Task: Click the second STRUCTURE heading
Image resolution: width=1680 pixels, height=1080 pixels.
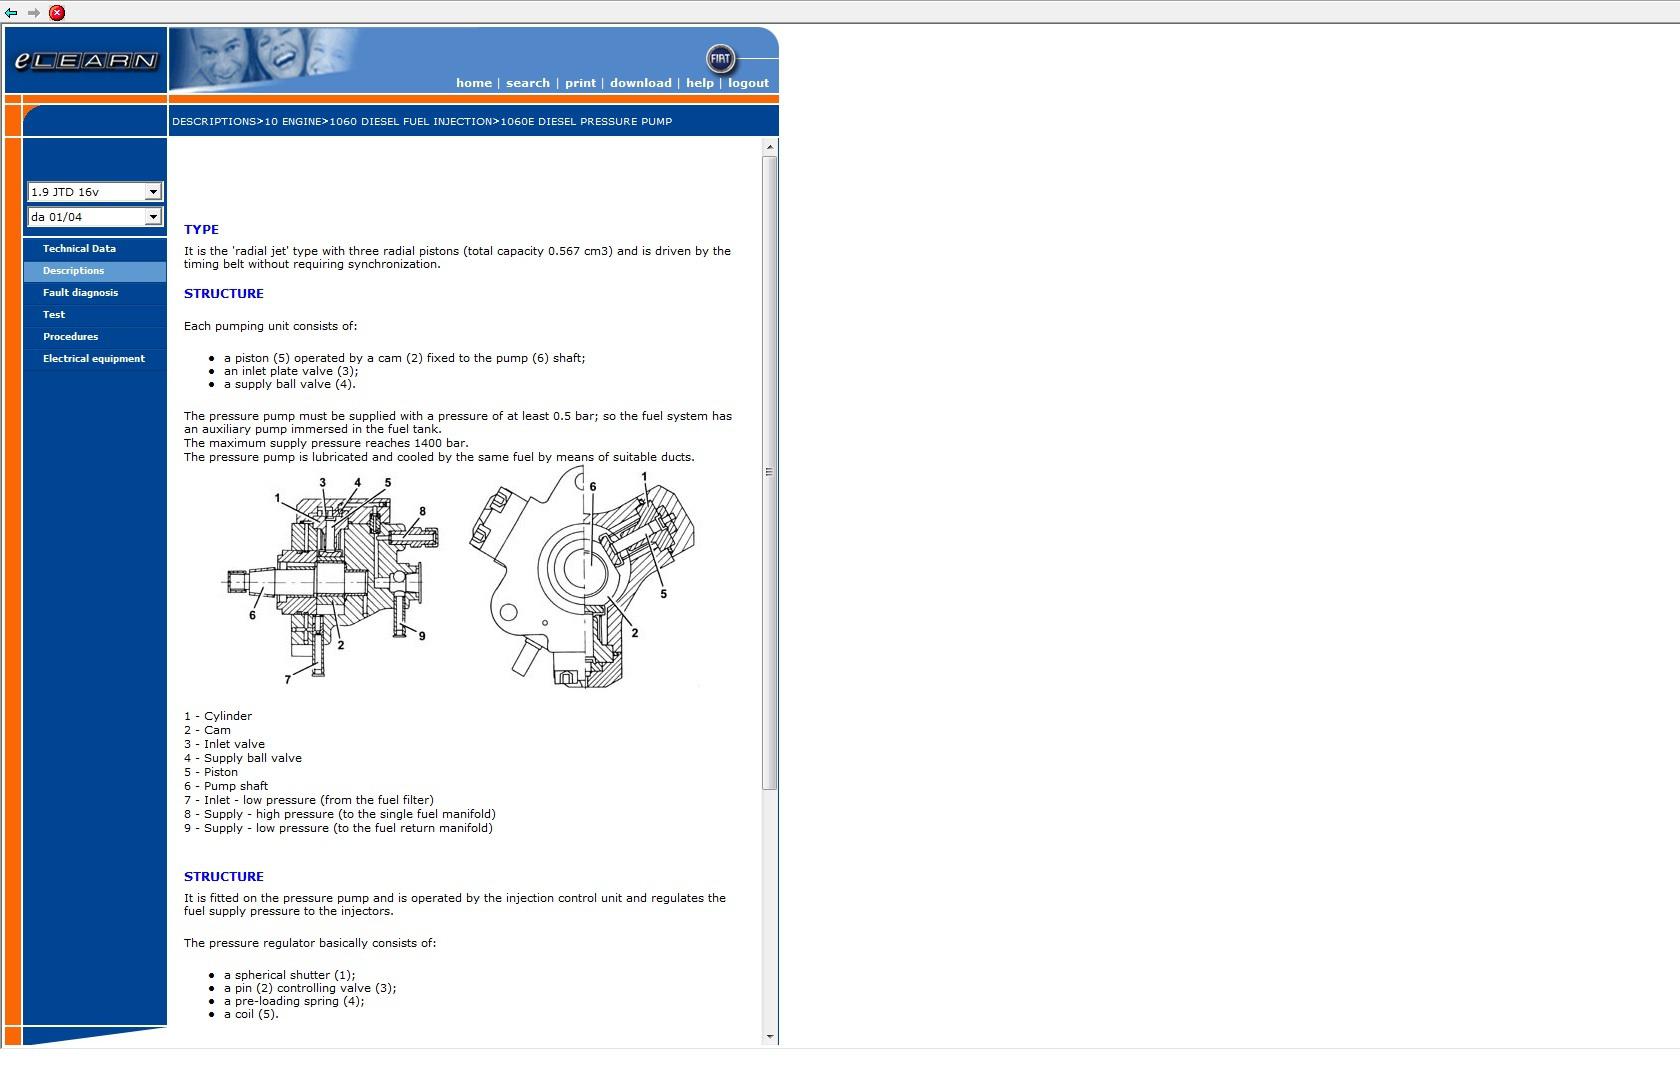Action: tap(224, 877)
